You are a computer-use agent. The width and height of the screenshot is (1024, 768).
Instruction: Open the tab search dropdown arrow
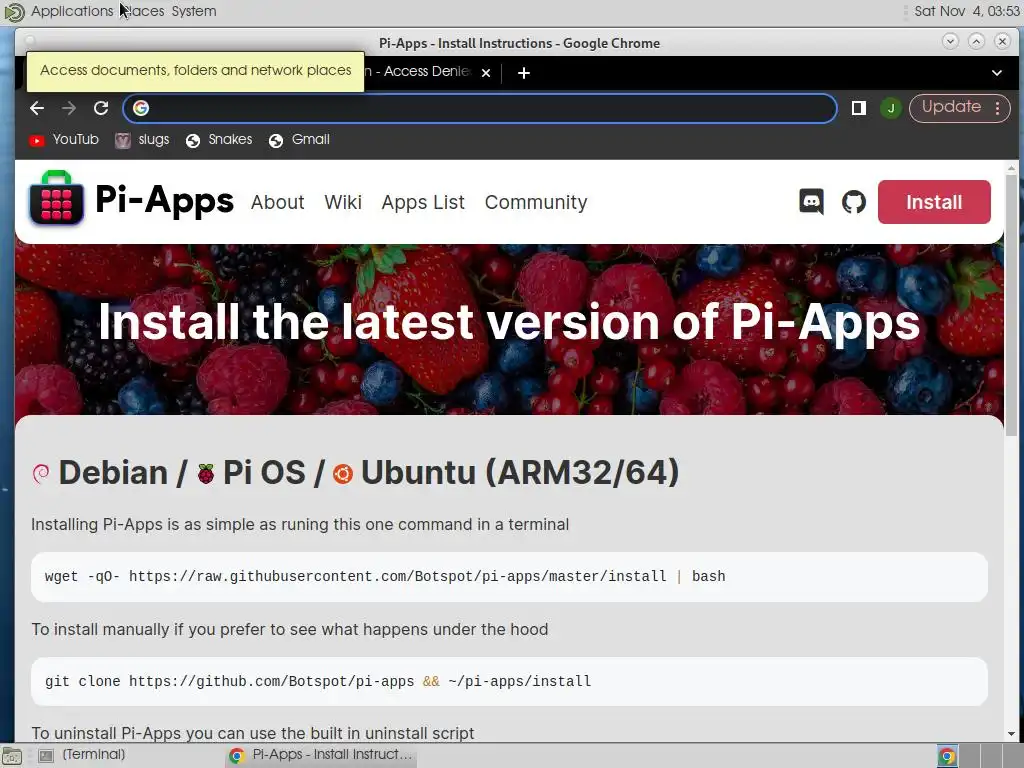[997, 72]
